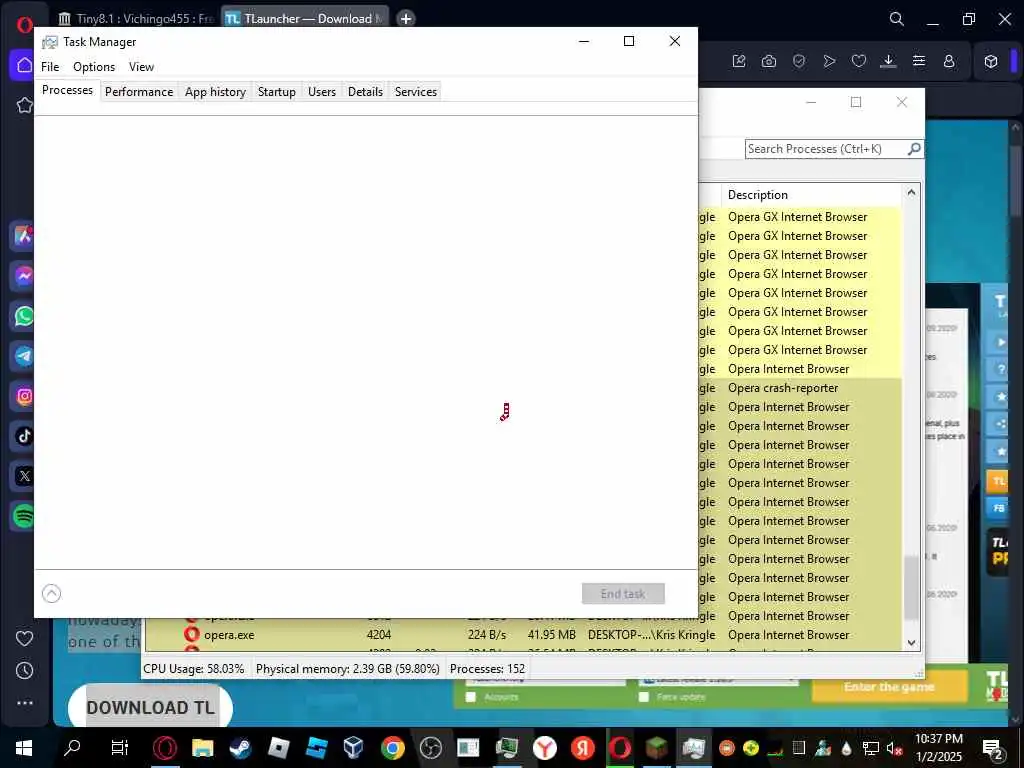
Task: Open the sidebar three-dots settings
Action: pyautogui.click(x=24, y=703)
